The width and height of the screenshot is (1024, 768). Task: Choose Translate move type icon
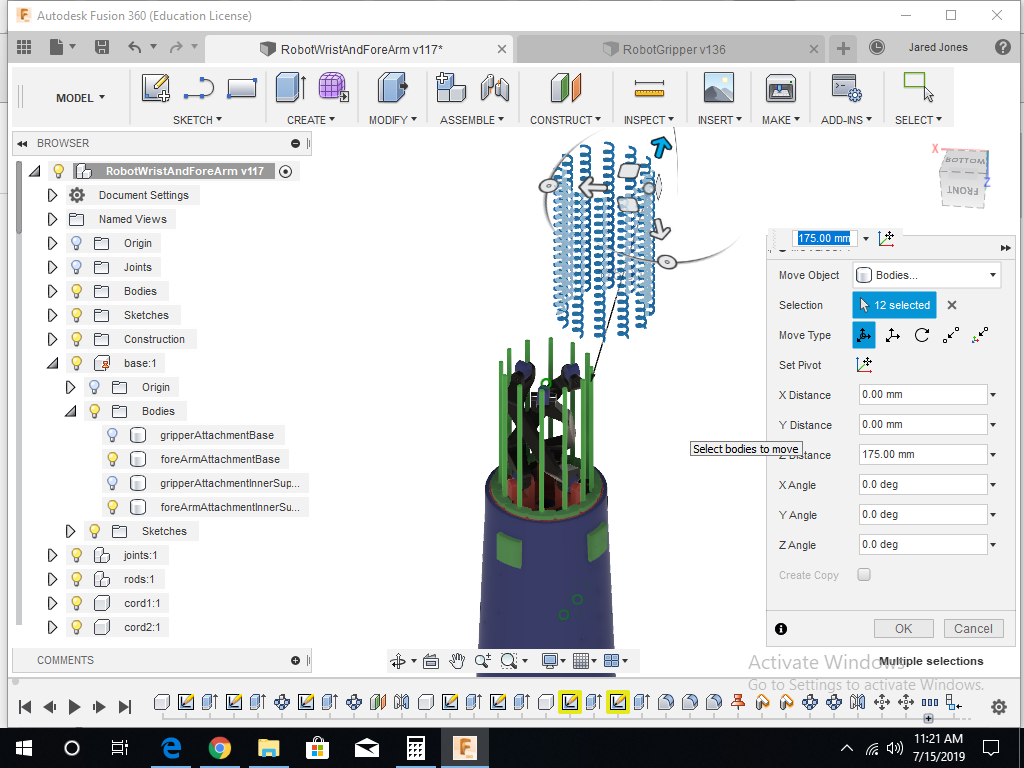[893, 335]
